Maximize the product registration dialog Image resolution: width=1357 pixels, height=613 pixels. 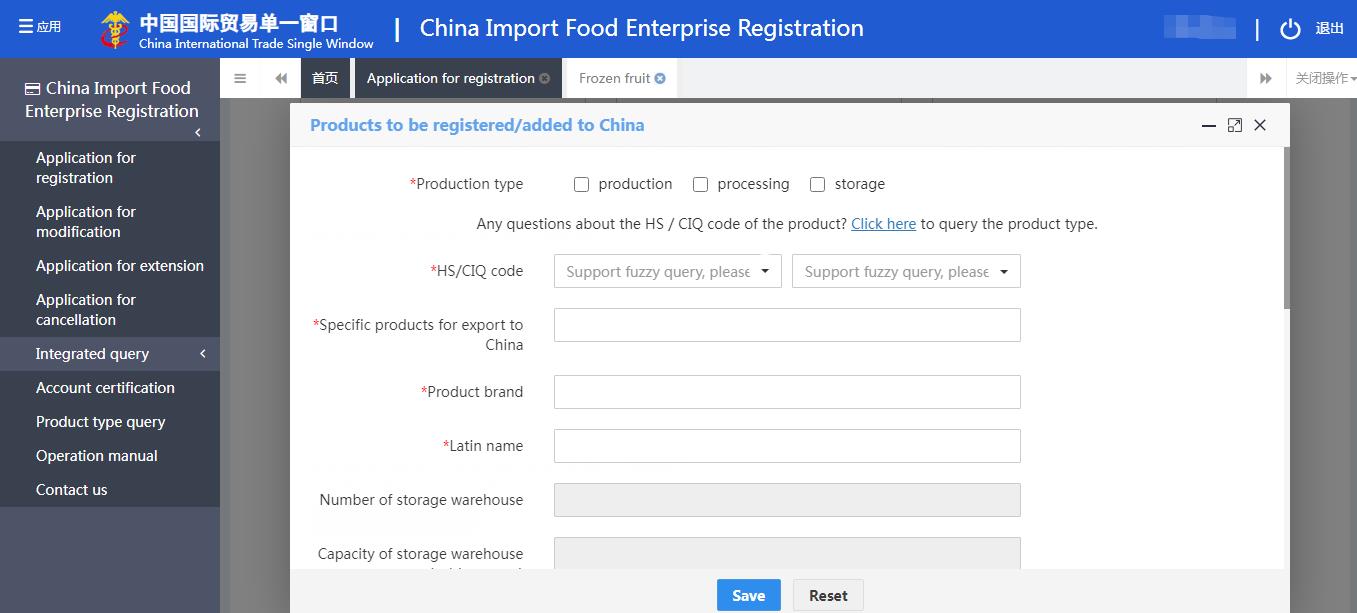coord(1235,125)
